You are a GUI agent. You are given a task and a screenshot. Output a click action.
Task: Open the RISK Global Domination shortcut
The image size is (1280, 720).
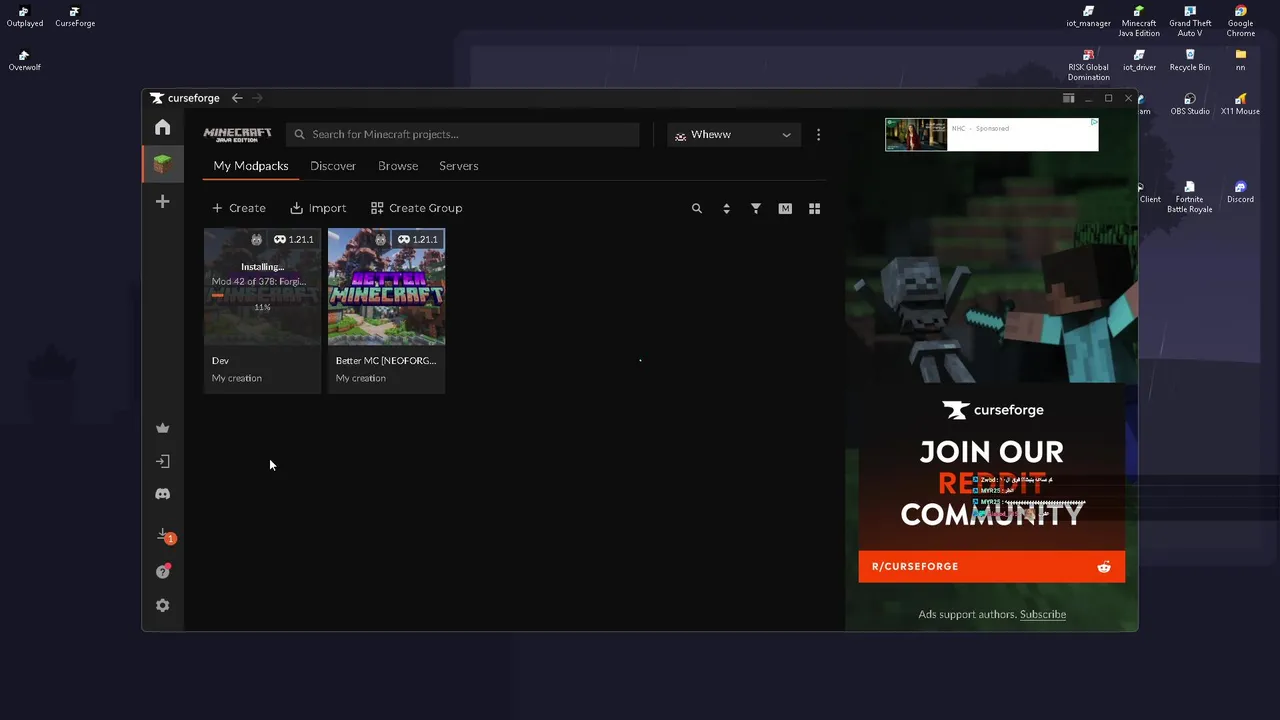point(1088,65)
